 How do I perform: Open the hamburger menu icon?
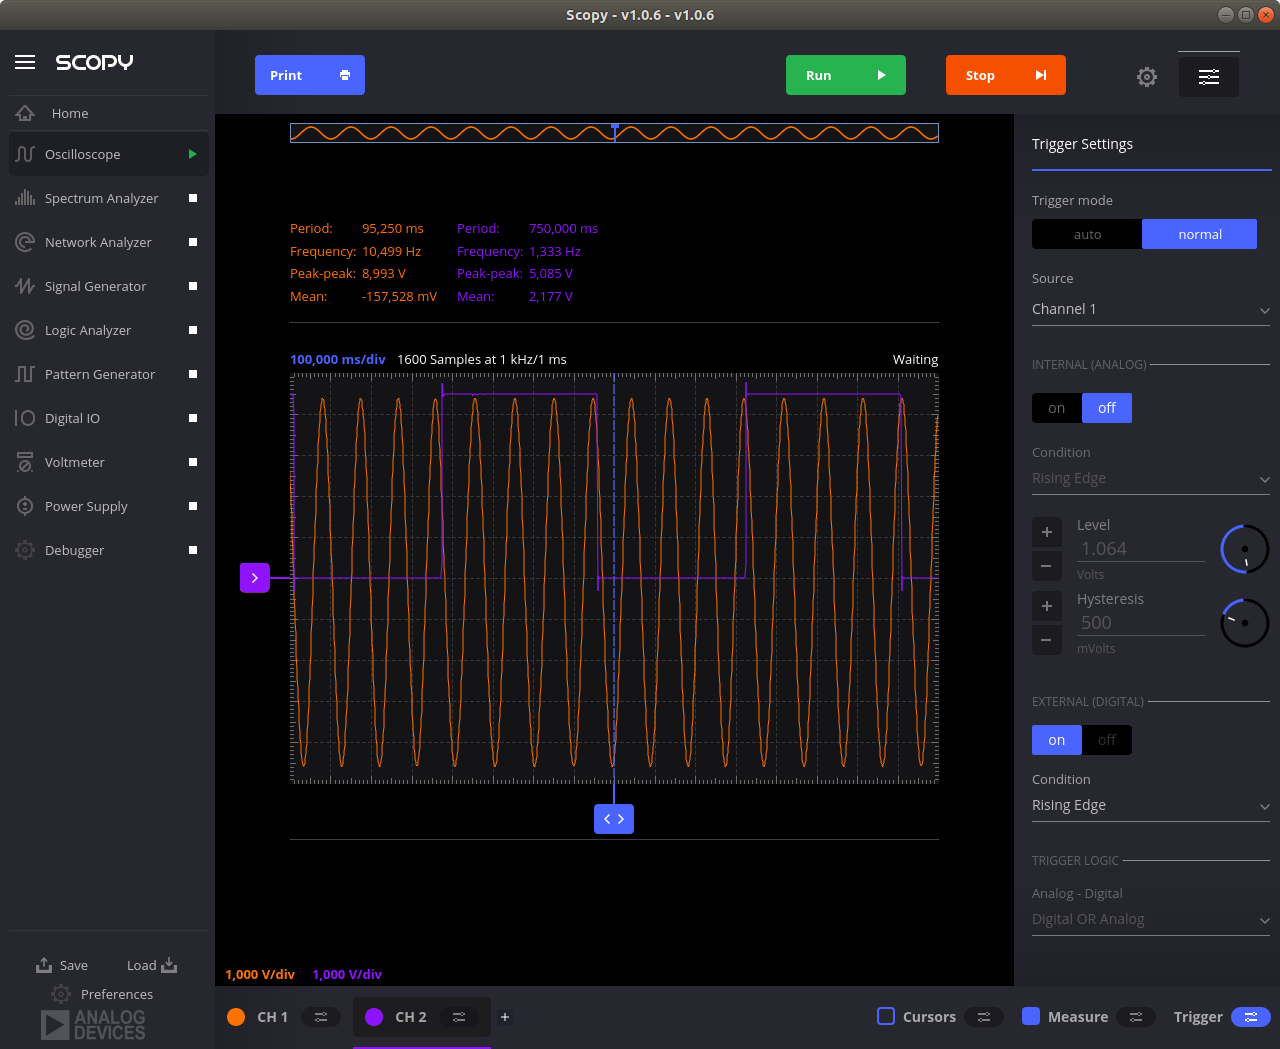pos(25,62)
